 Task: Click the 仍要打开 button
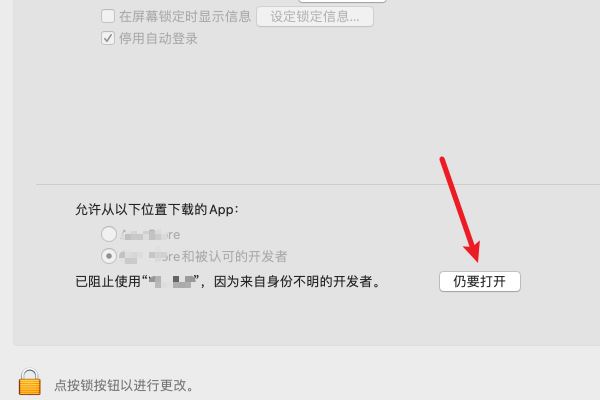(480, 281)
